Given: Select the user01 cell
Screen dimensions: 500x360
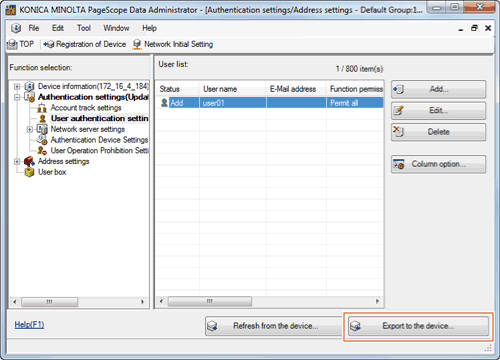Looking at the screenshot, I should (x=233, y=103).
